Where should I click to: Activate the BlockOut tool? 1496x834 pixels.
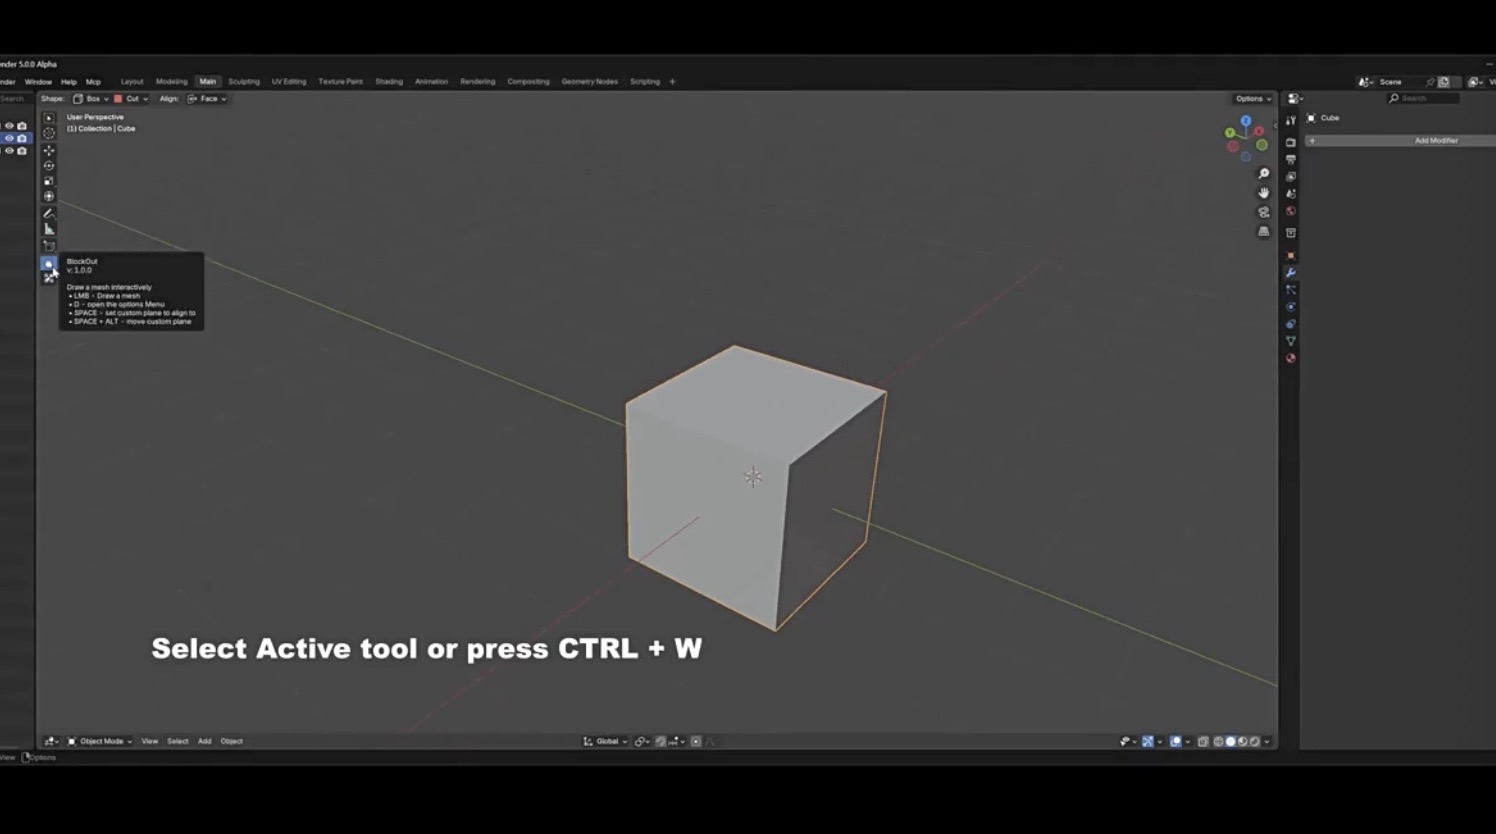point(48,263)
